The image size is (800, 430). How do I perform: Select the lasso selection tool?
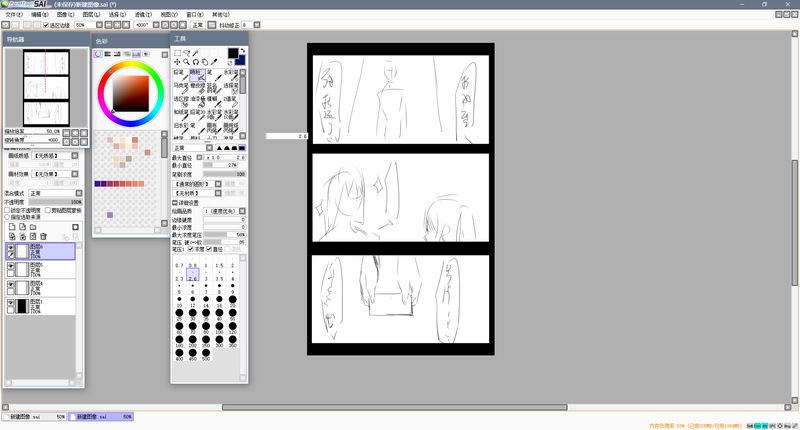pyautogui.click(x=187, y=52)
